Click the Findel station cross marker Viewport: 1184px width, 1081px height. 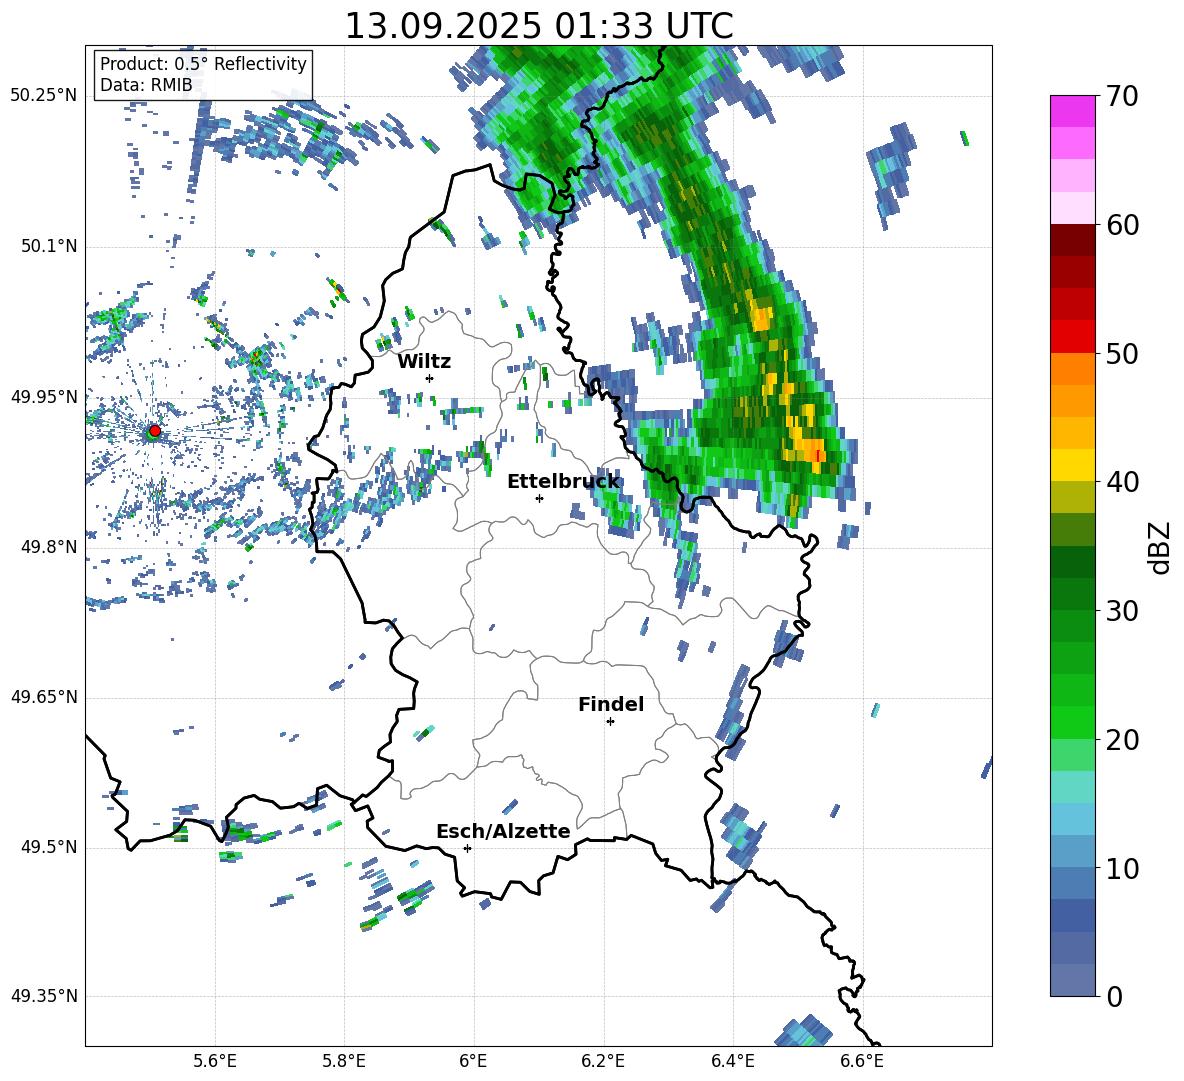pyautogui.click(x=610, y=722)
